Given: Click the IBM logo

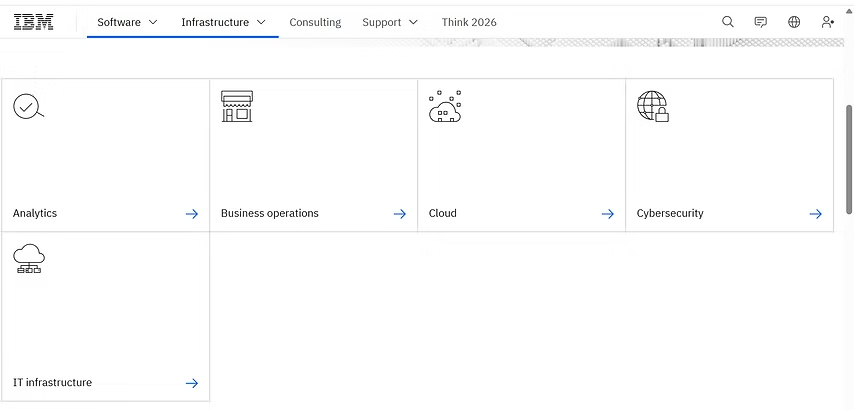Looking at the screenshot, I should [x=33, y=22].
